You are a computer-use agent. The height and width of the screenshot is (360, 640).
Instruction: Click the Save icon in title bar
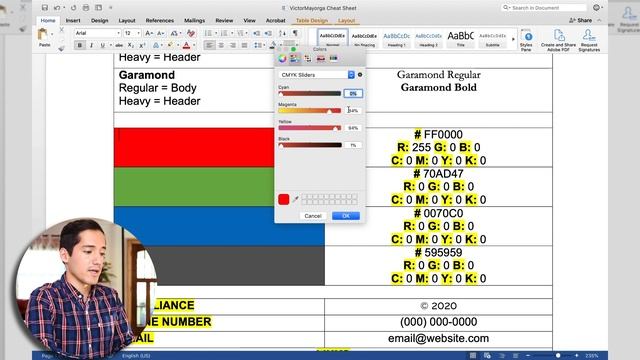pyautogui.click(x=44, y=8)
